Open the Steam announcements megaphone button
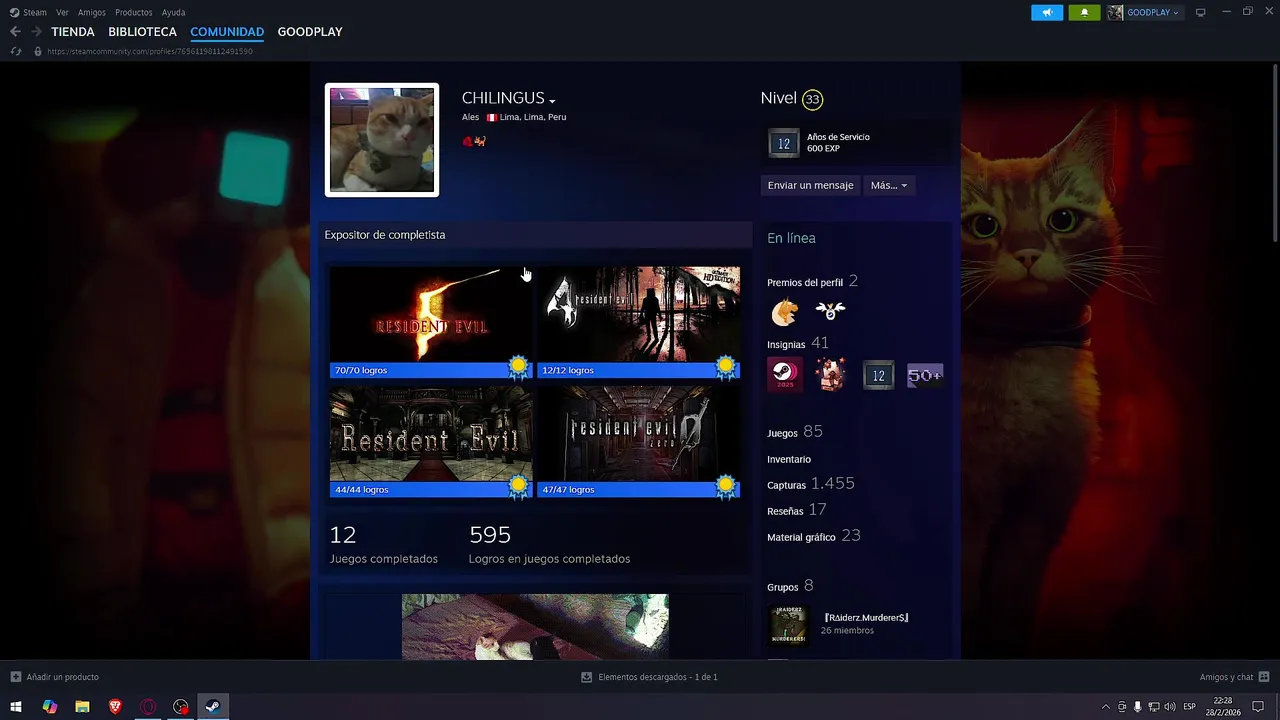The image size is (1280, 720). (1047, 13)
